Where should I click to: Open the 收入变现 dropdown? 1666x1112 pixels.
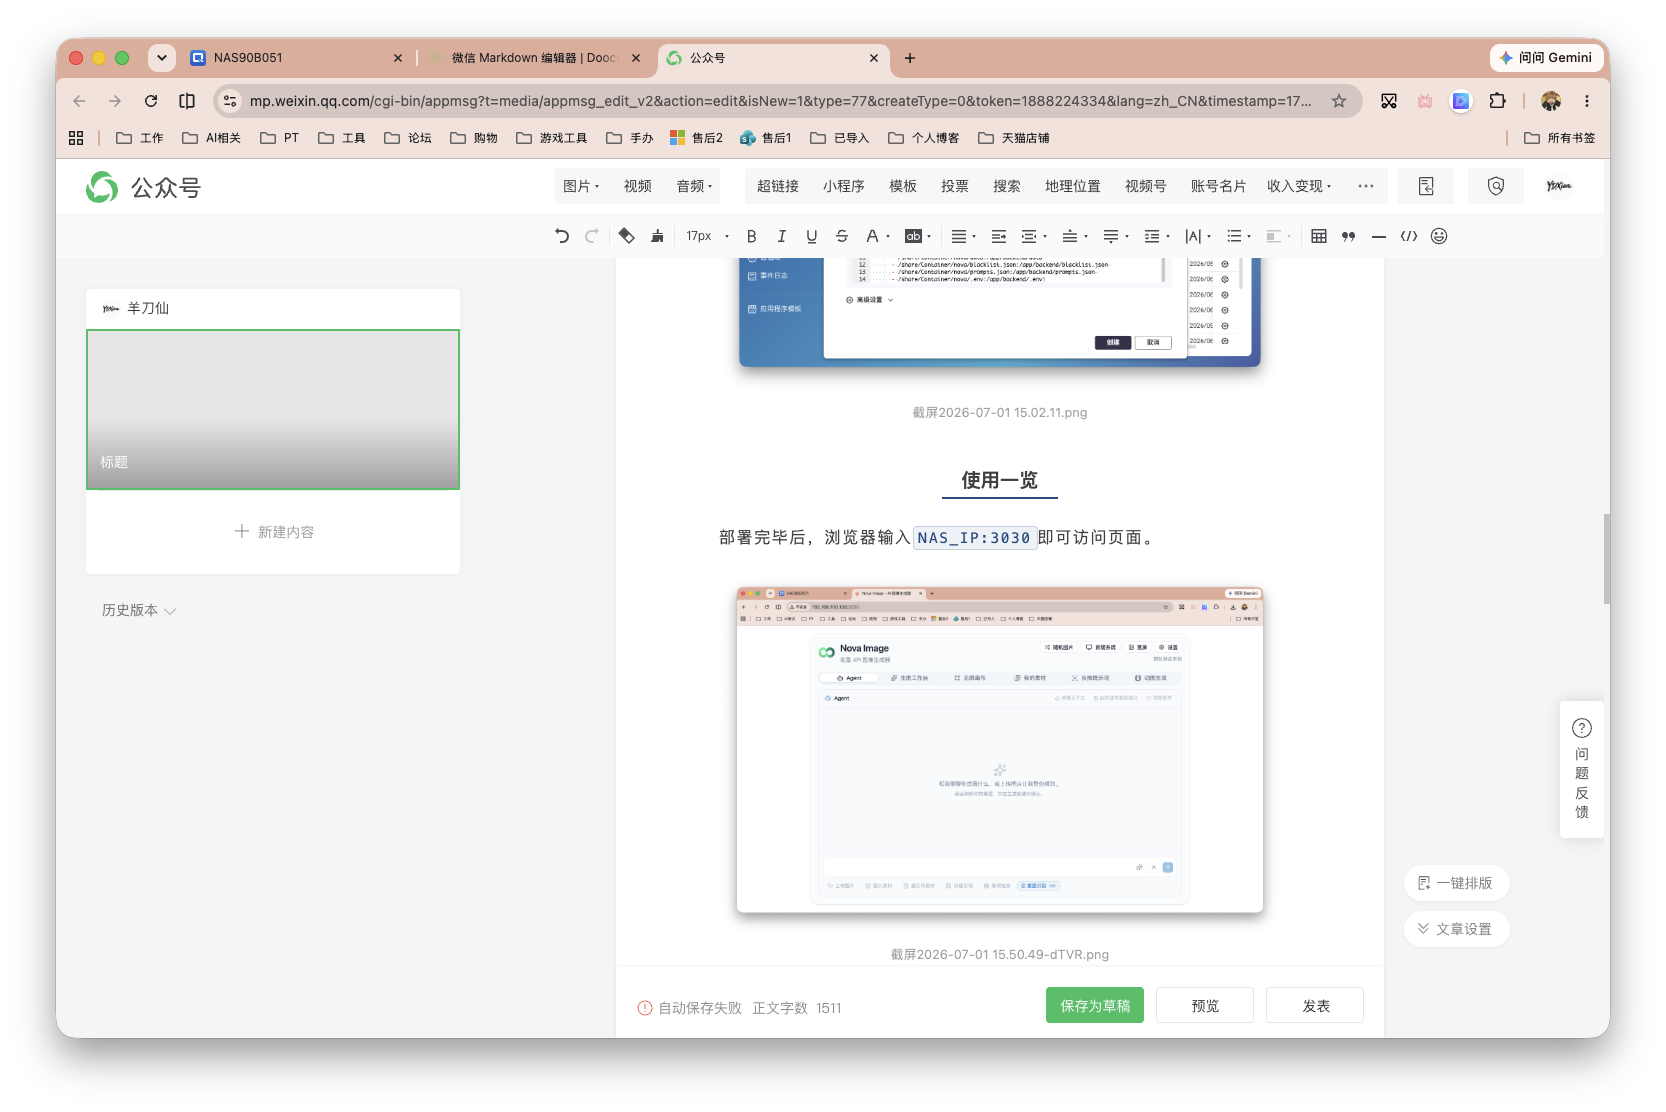(x=1299, y=186)
